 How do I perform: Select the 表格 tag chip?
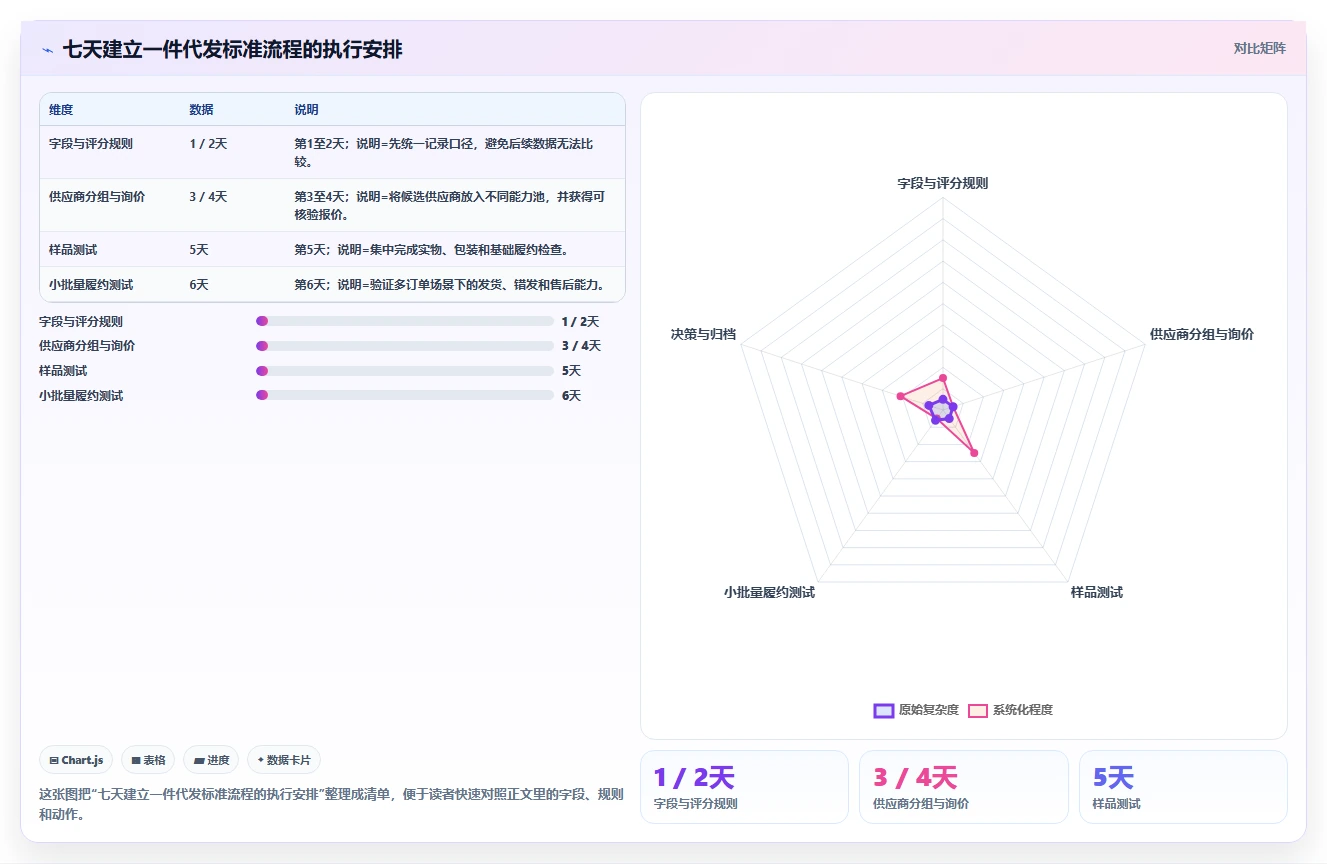pyautogui.click(x=148, y=760)
